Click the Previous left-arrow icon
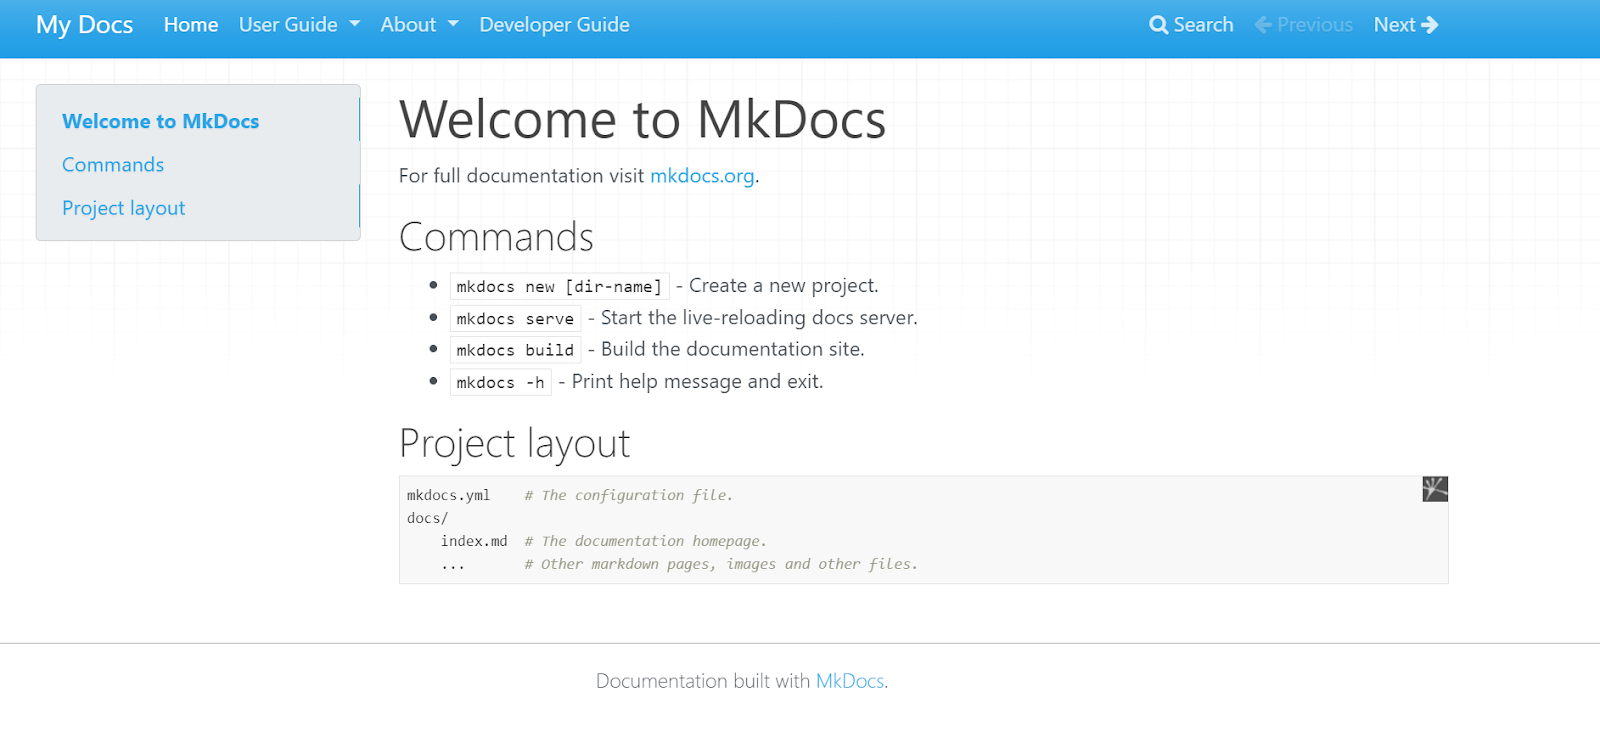The height and width of the screenshot is (754, 1600). [x=1263, y=25]
